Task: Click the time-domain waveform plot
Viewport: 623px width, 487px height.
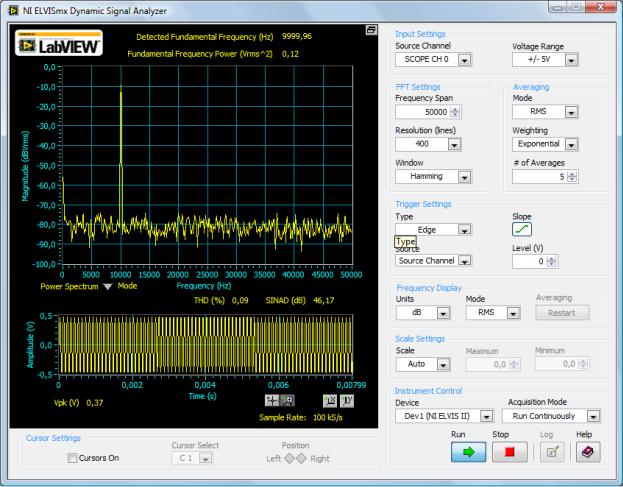Action: [x=205, y=344]
